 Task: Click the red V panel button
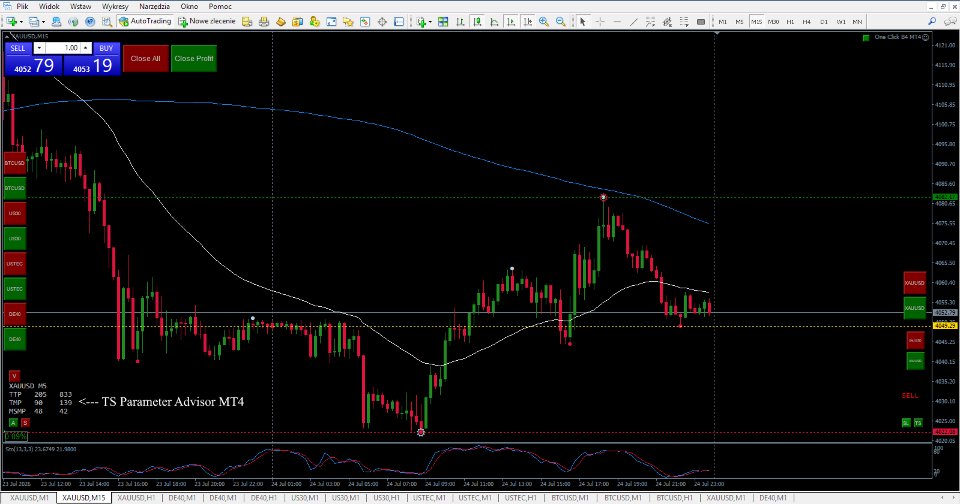(14, 376)
